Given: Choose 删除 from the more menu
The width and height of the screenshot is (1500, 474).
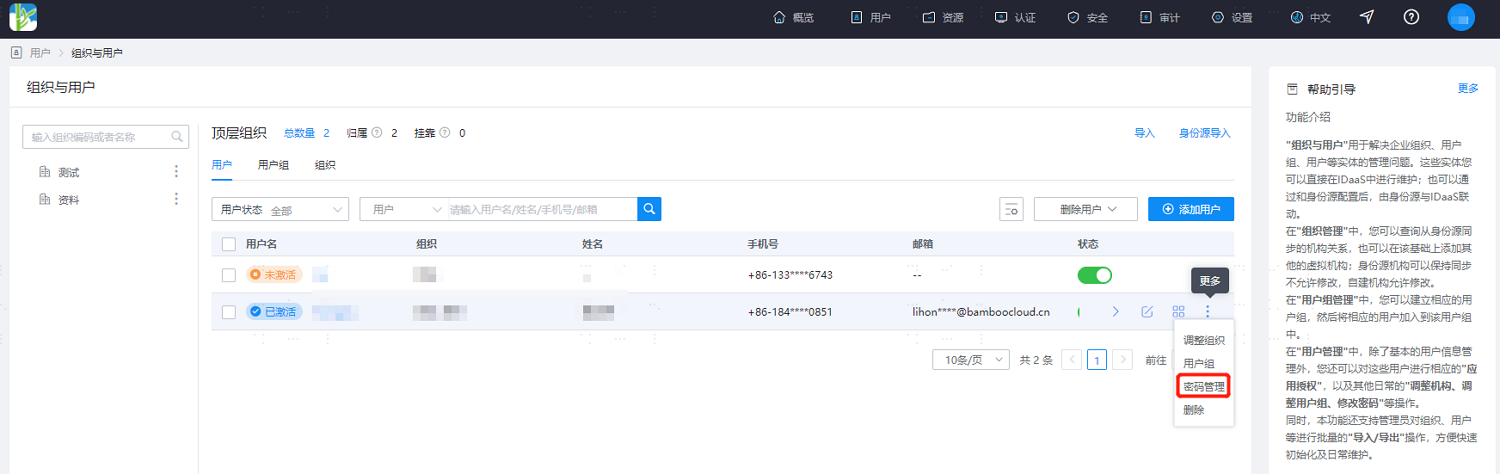Looking at the screenshot, I should 1194,410.
